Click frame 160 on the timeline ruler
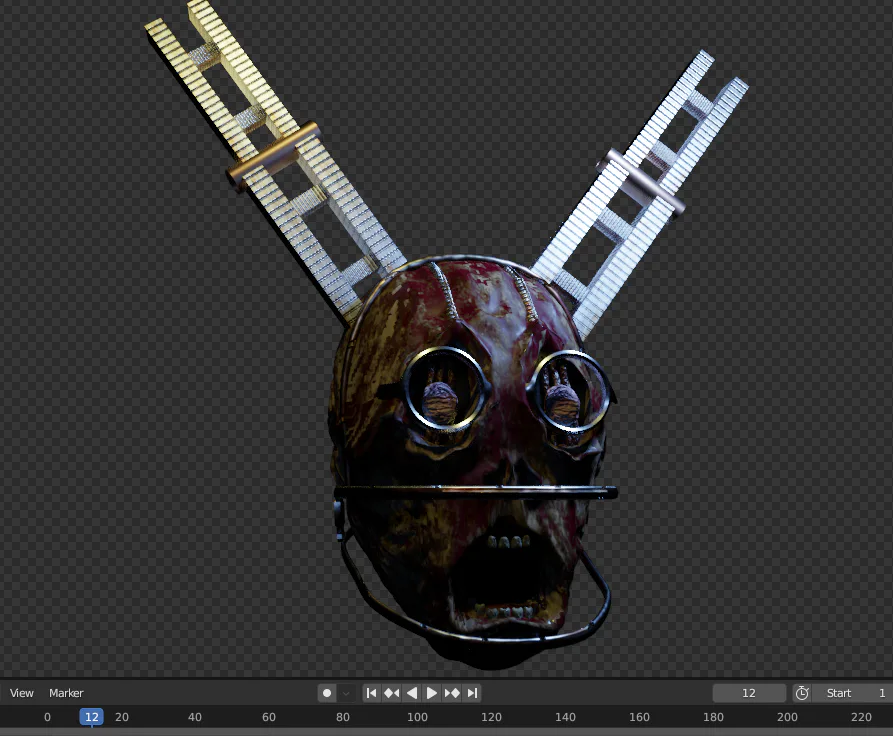Screen dimensions: 893x736 pos(640,717)
